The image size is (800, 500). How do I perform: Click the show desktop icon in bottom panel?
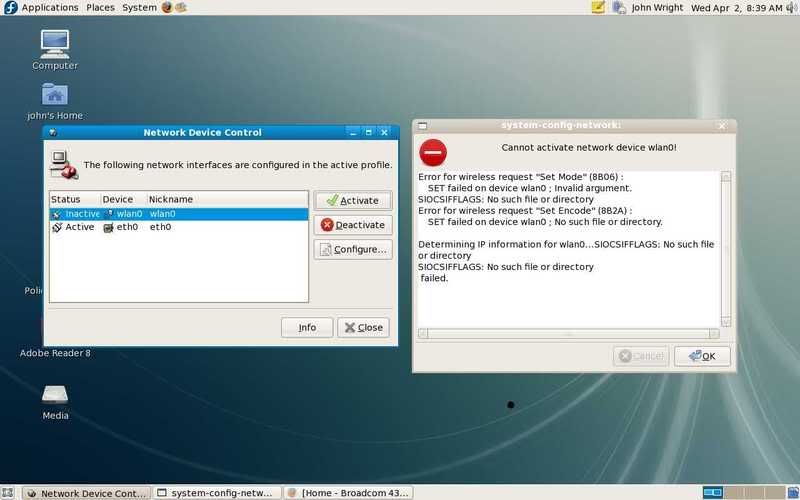pos(8,492)
